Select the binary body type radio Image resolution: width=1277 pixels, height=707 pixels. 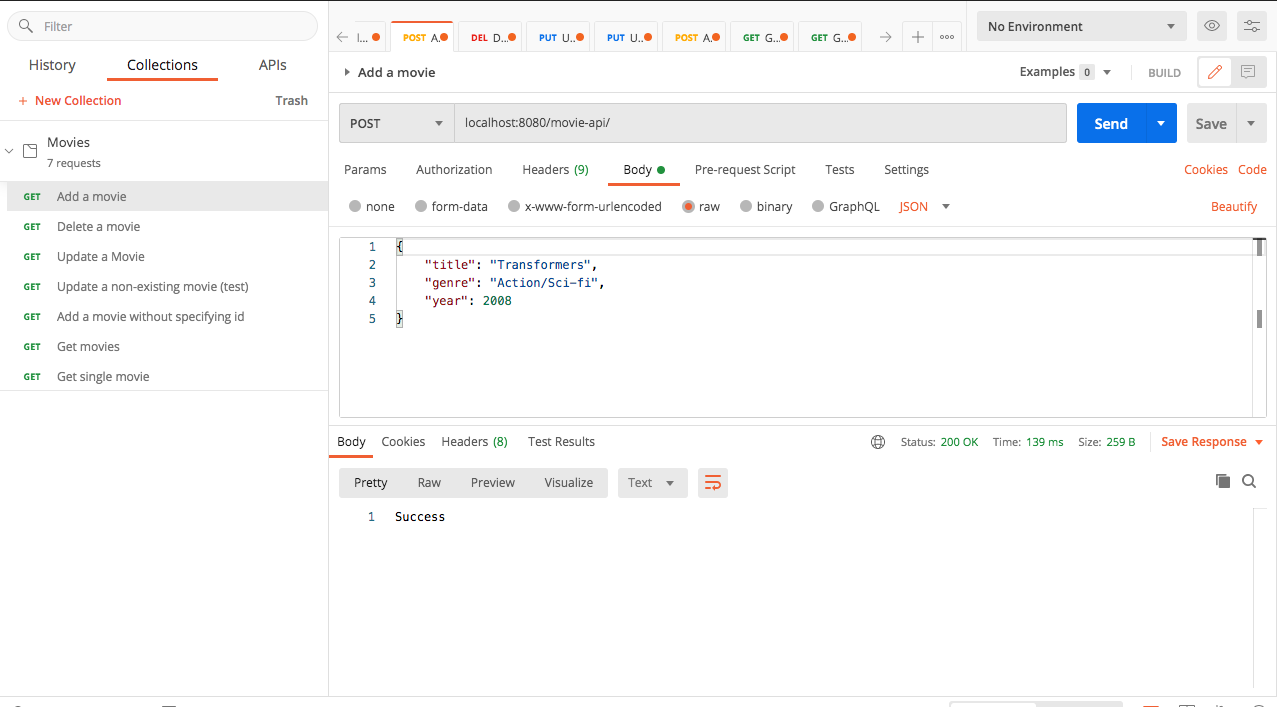746,207
